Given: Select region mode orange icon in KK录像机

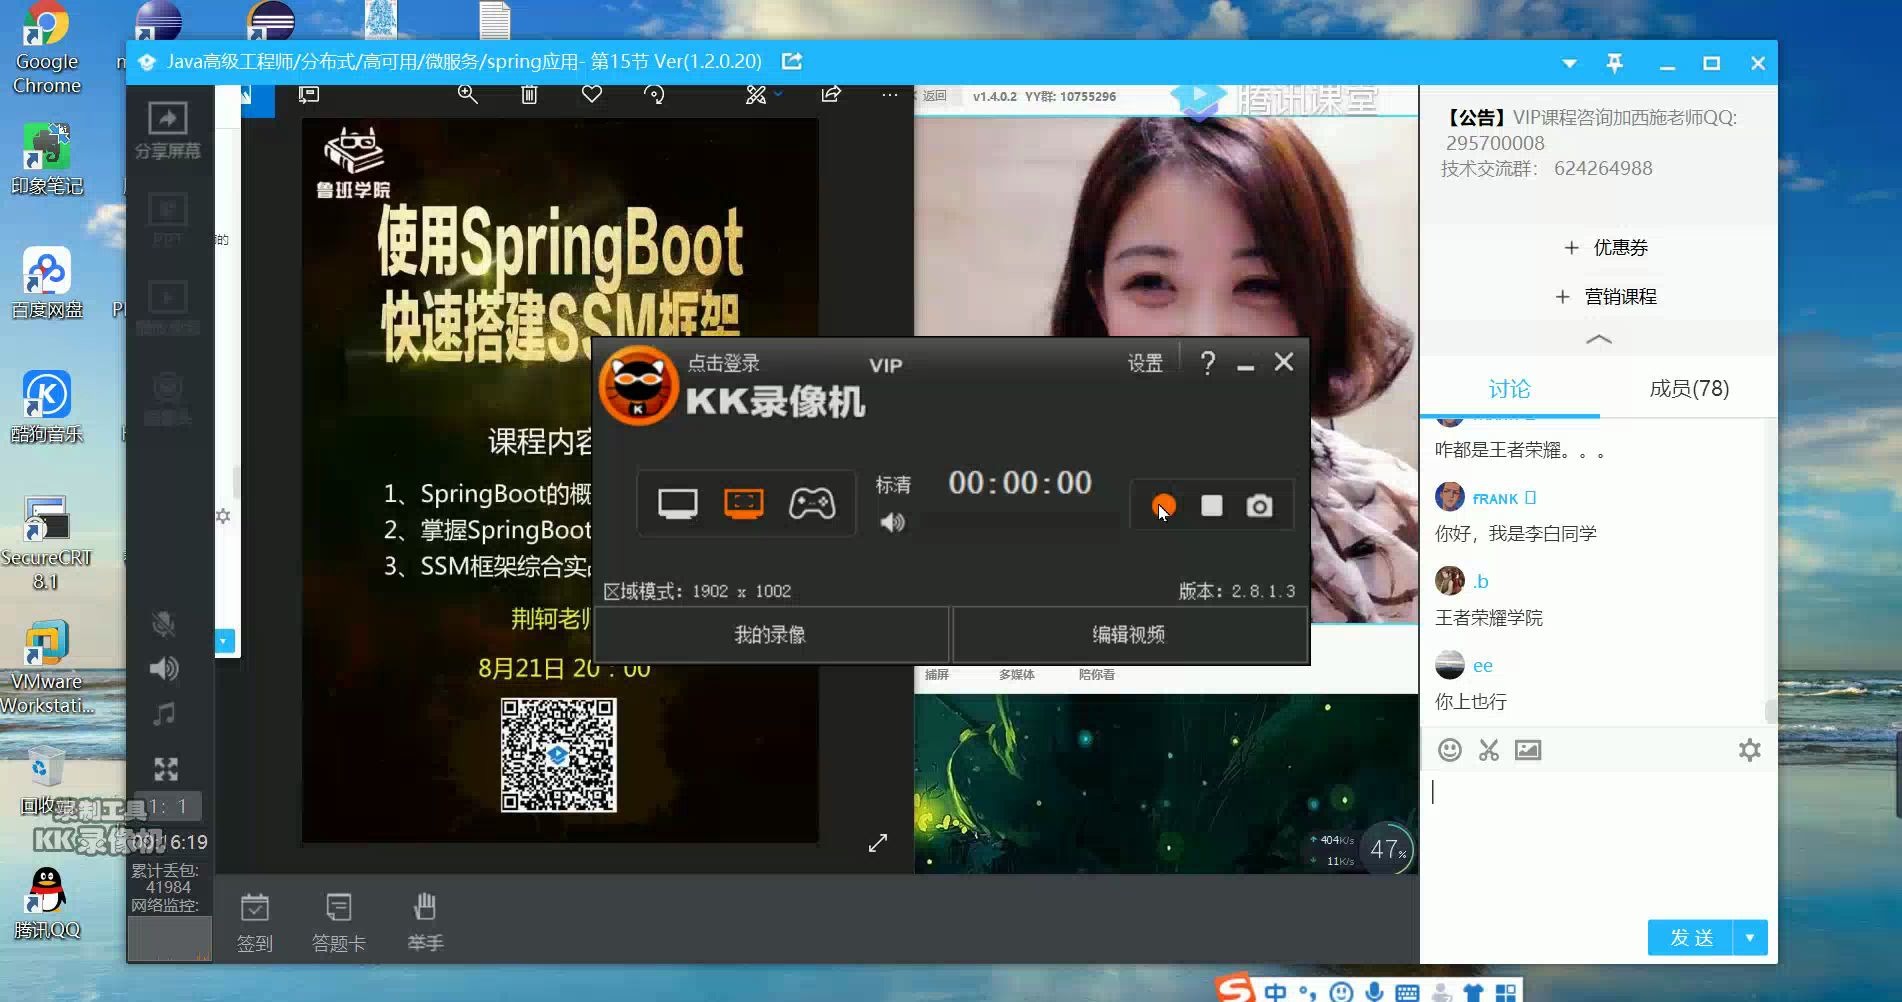Looking at the screenshot, I should [x=743, y=503].
